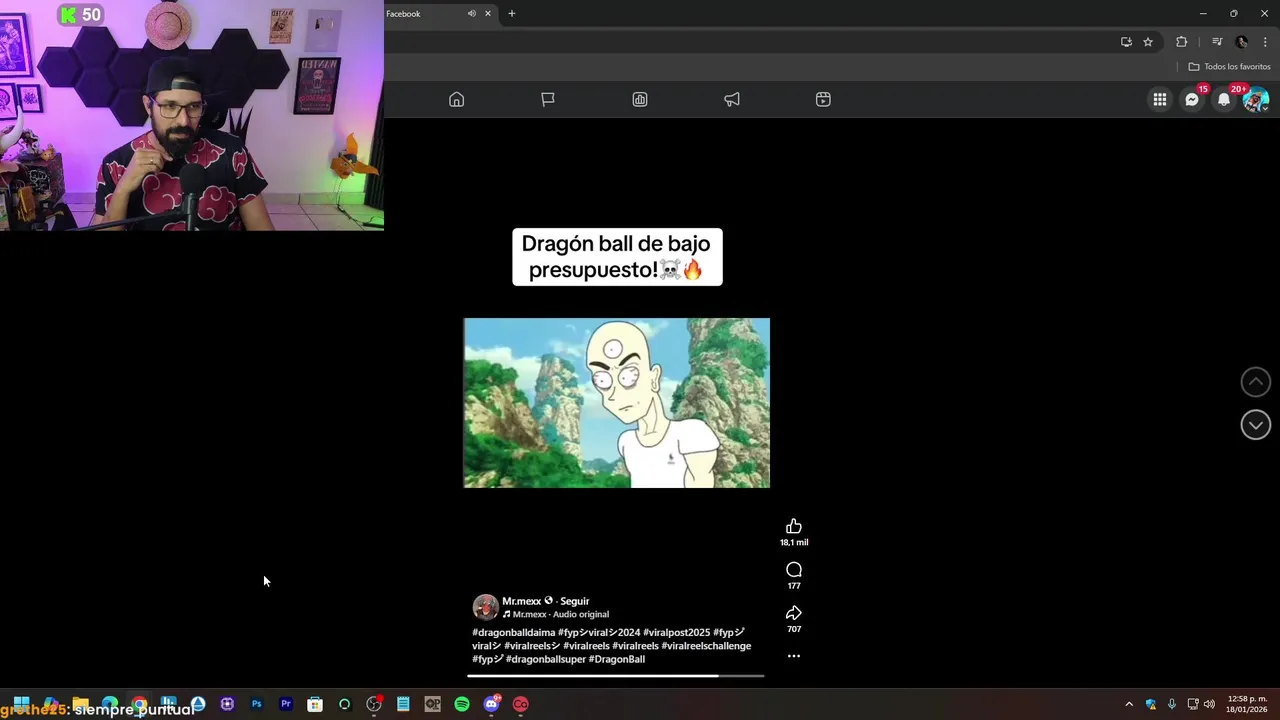The width and height of the screenshot is (1280, 720).
Task: Open the volume speaker tray icon
Action: pyautogui.click(x=1210, y=704)
